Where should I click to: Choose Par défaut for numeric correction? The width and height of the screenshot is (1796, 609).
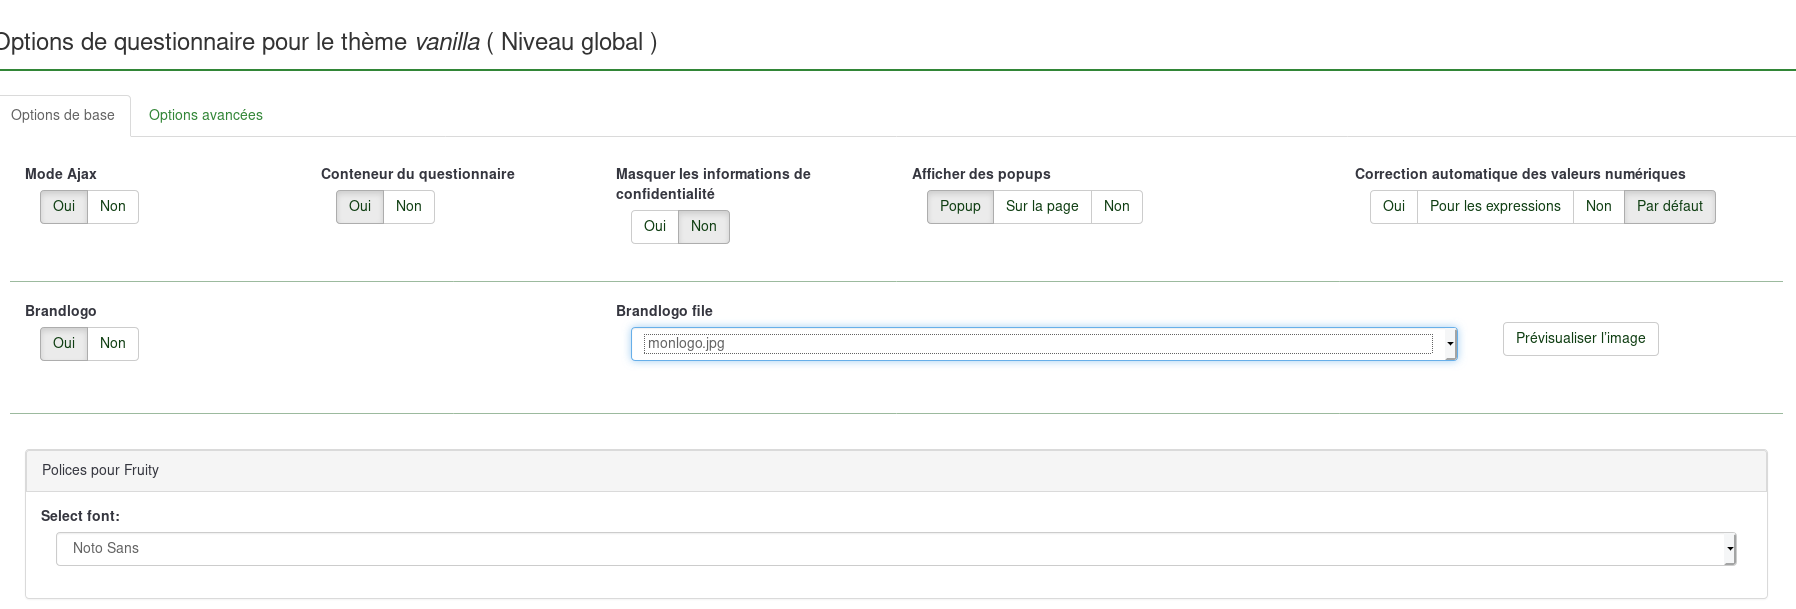[x=1669, y=206]
